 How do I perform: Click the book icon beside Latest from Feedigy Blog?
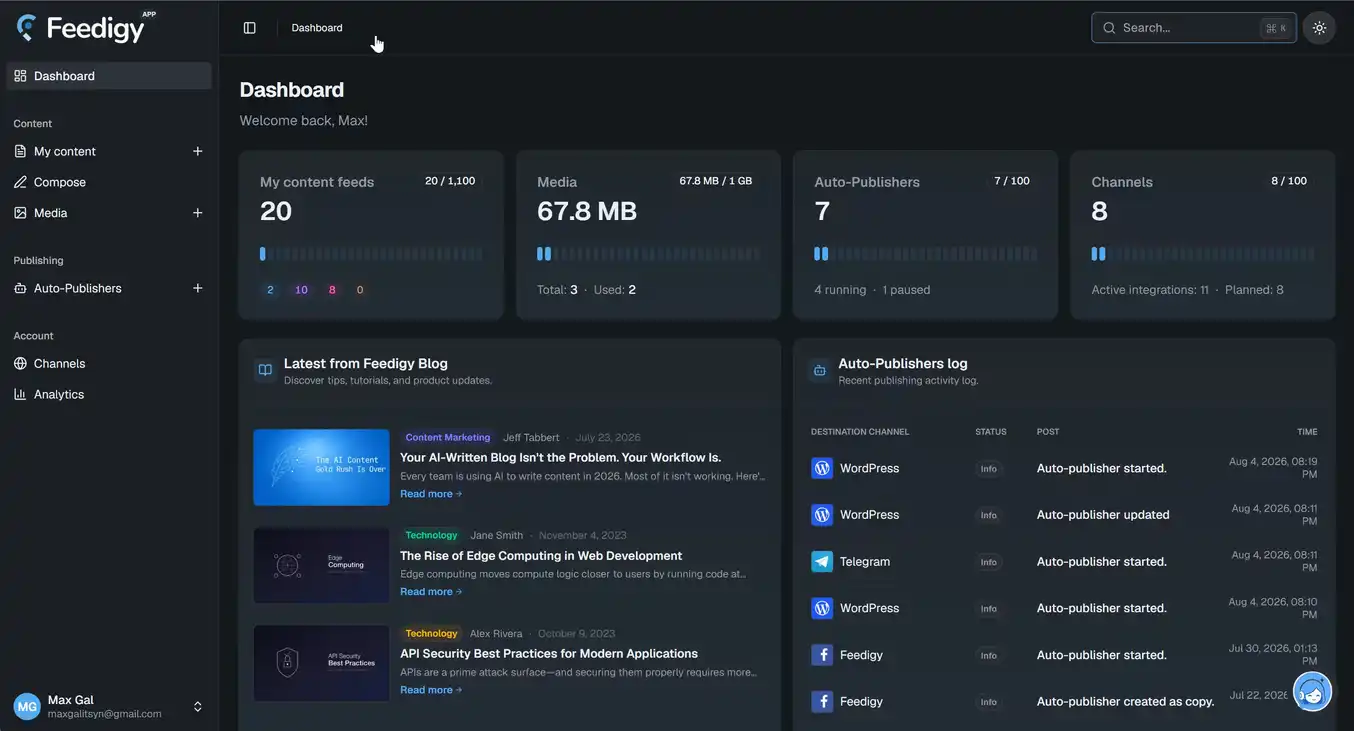tap(265, 370)
